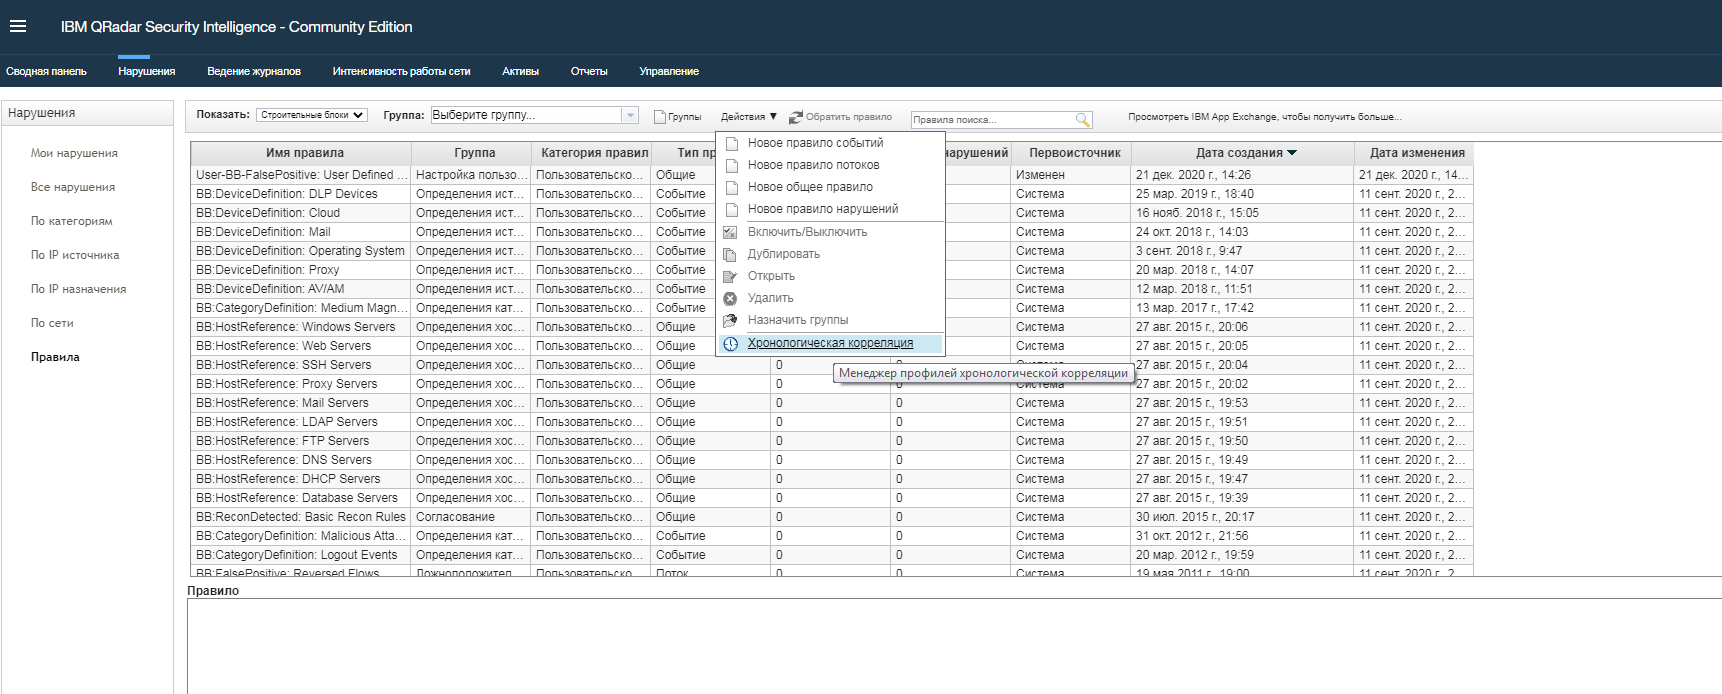Open the 'Сводная панель' tab
The height and width of the screenshot is (694, 1722).
(46, 71)
